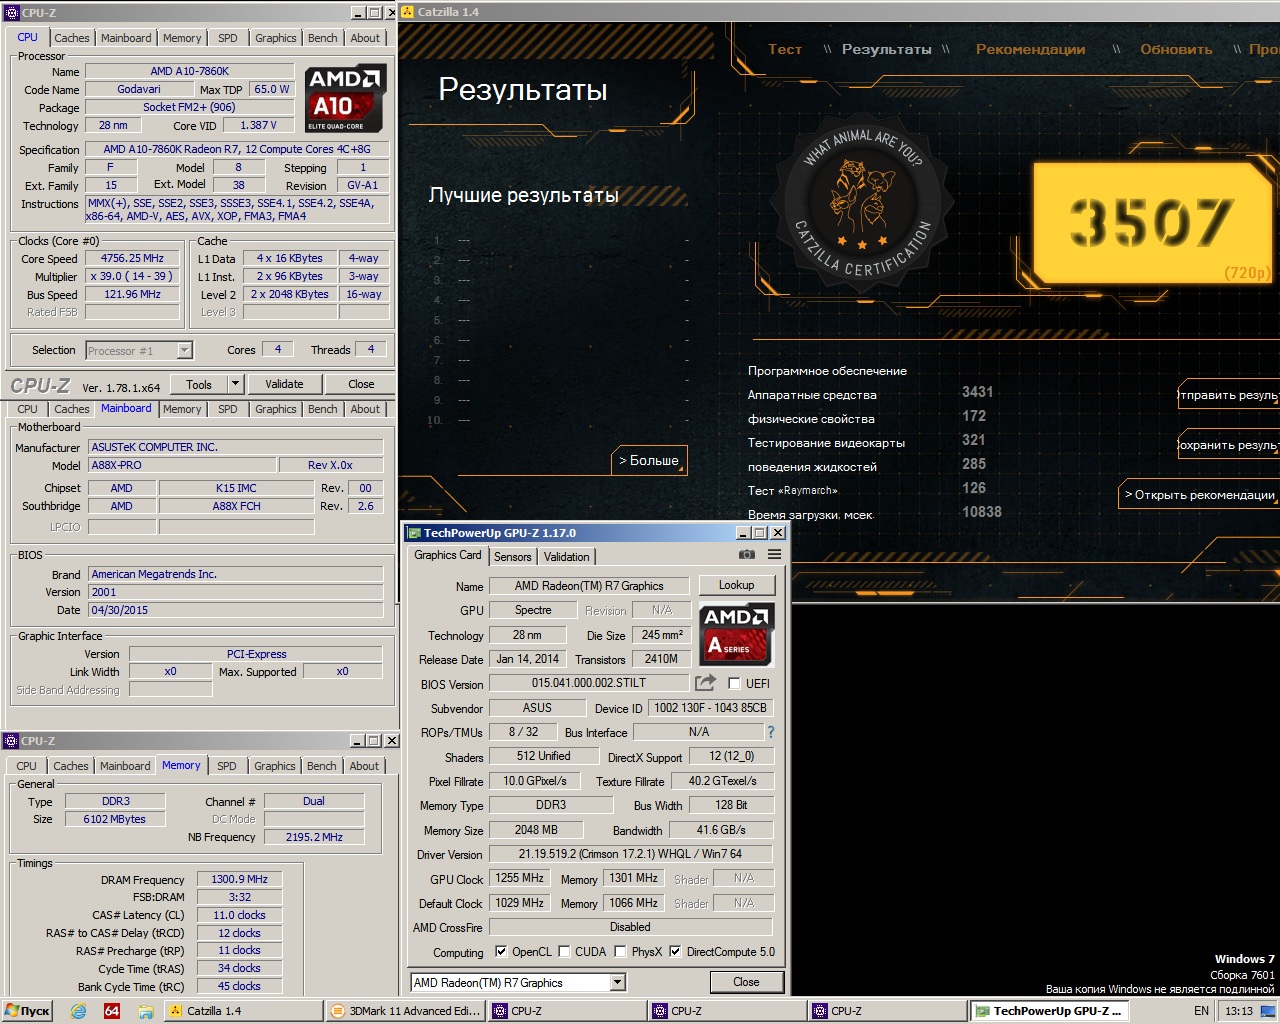Viewport: 1280px width, 1024px height.
Task: Click the Core VID value 1.387 V
Action: tap(258, 125)
